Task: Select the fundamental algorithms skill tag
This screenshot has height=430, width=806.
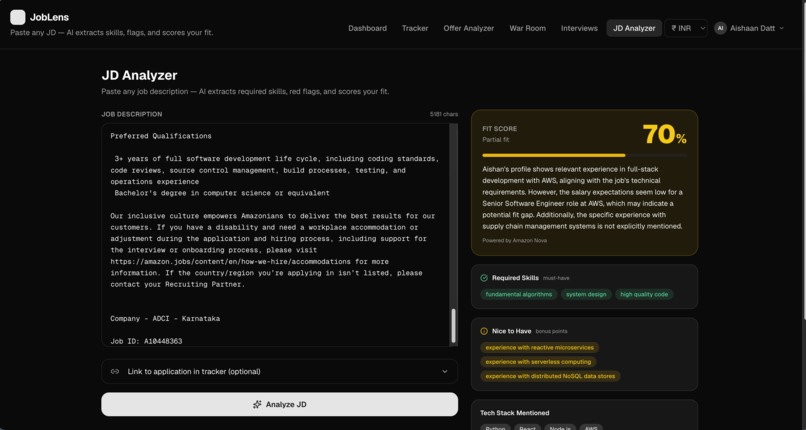Action: point(519,294)
